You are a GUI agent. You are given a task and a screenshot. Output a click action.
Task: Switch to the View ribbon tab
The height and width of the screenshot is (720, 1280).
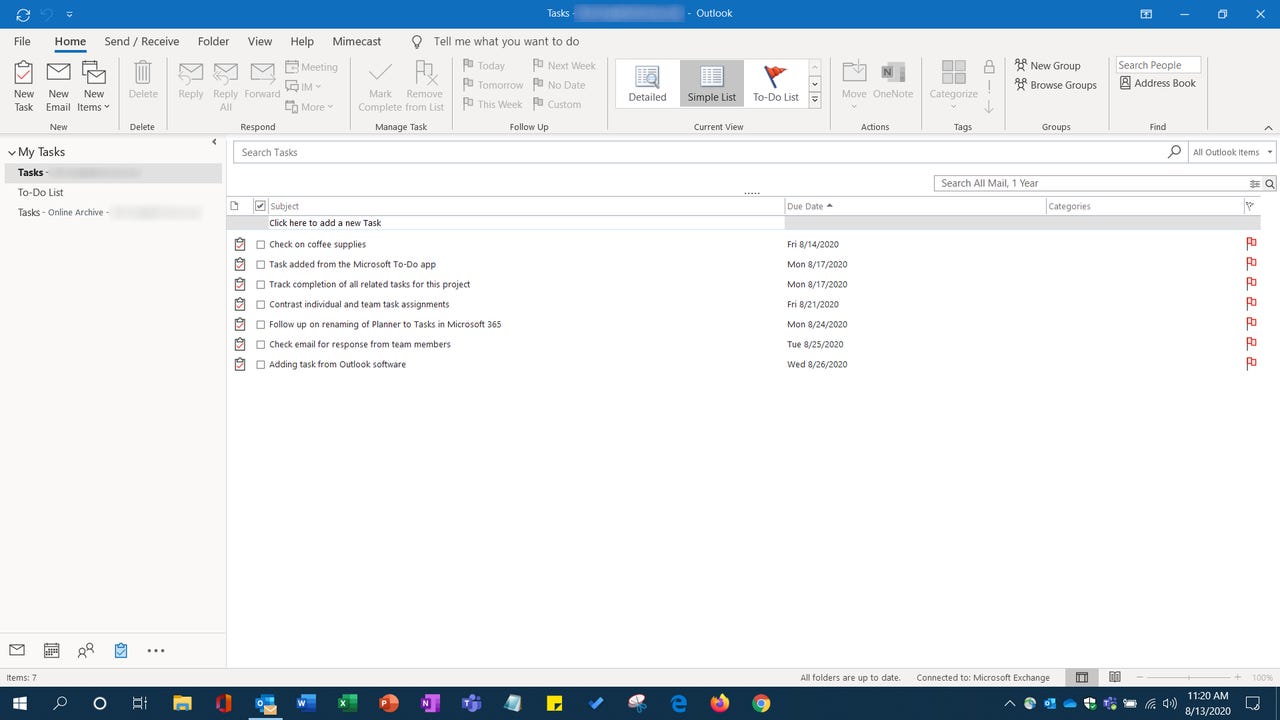(259, 41)
